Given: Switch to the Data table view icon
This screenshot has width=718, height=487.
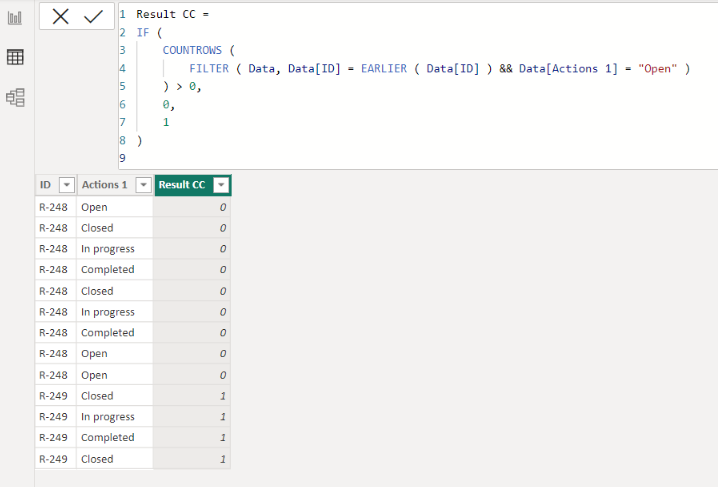Looking at the screenshot, I should [15, 57].
